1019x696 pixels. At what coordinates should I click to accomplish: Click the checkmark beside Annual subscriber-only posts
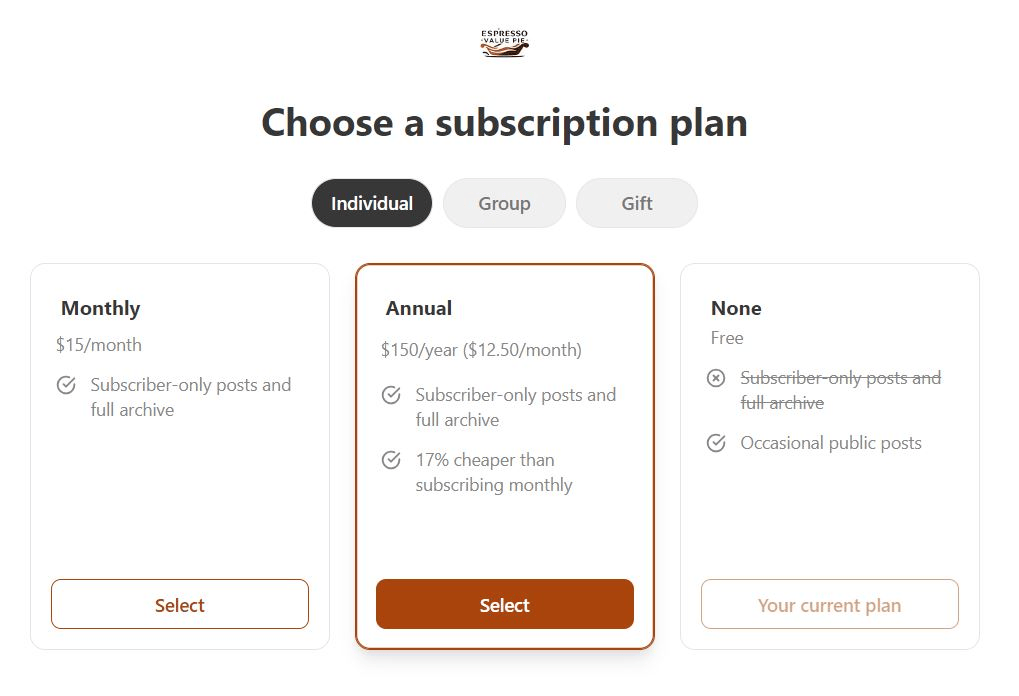pos(391,395)
